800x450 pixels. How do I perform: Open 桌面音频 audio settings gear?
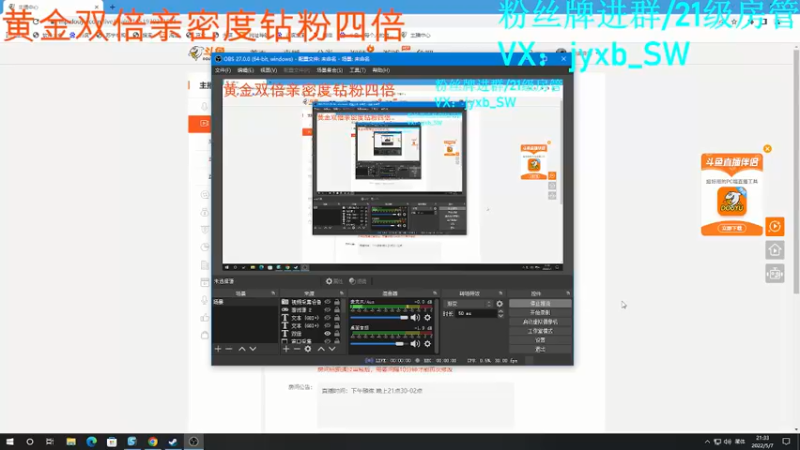pyautogui.click(x=428, y=344)
